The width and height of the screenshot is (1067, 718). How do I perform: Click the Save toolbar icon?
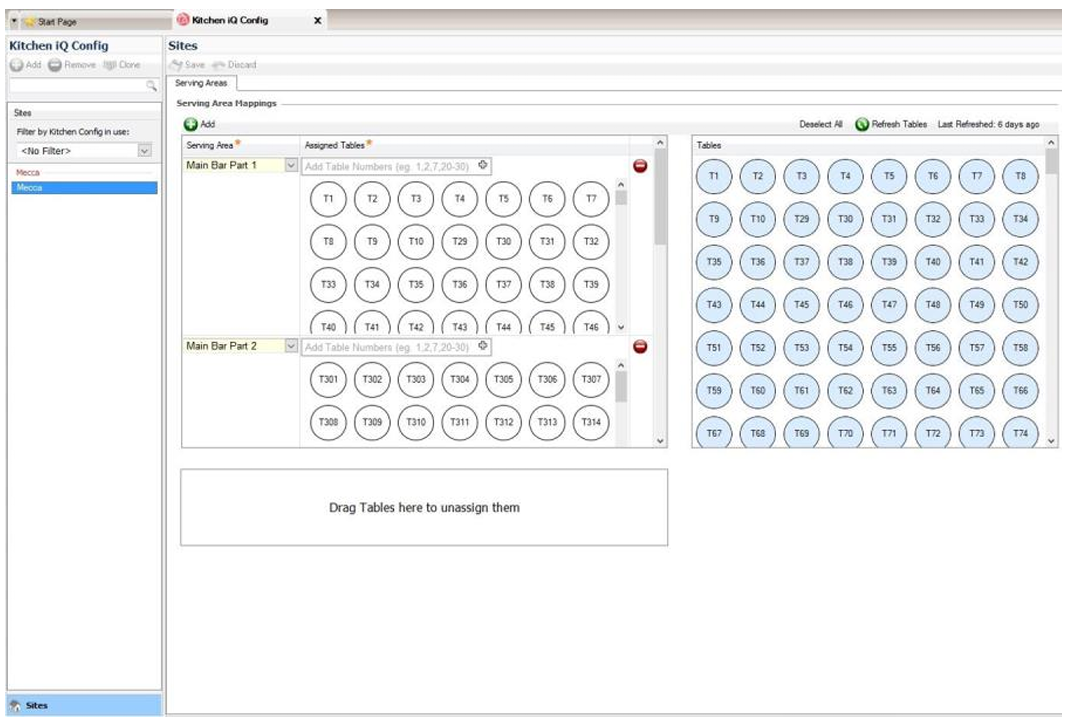[177, 65]
